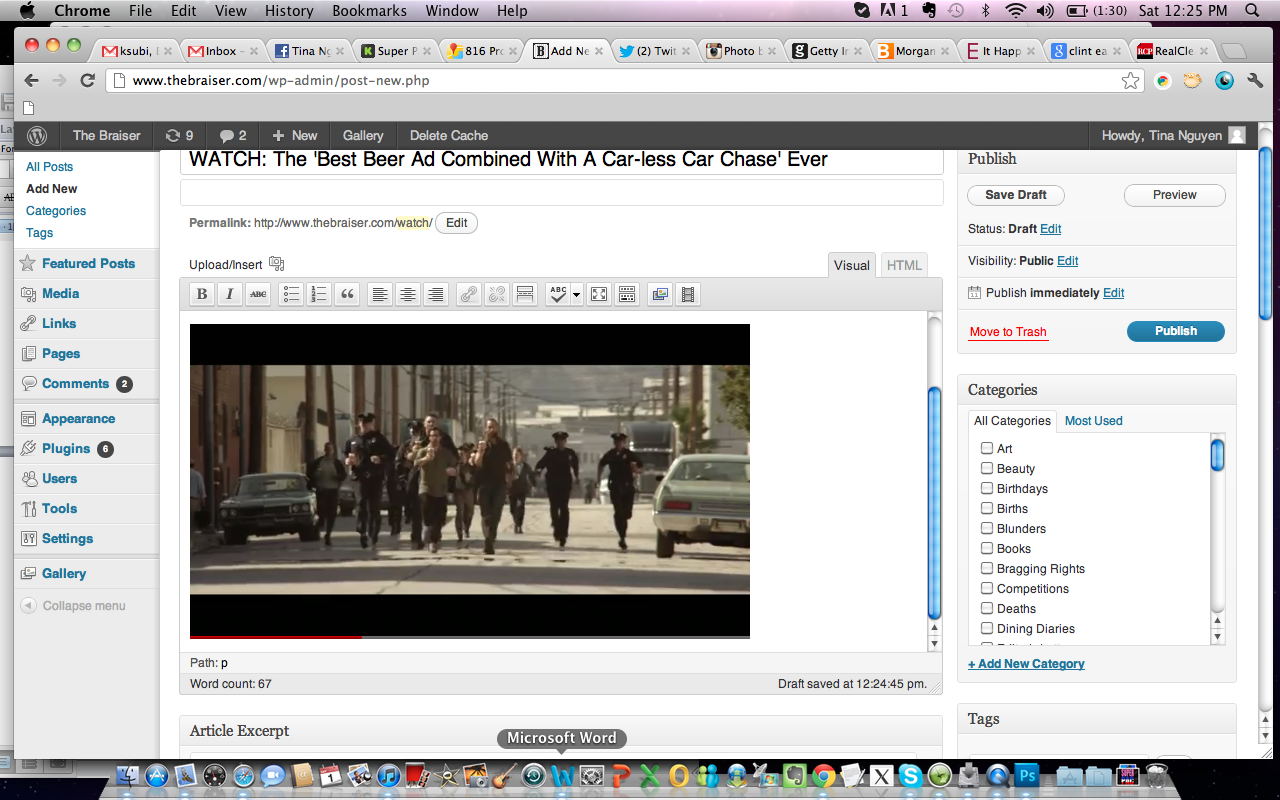This screenshot has height=800, width=1280.
Task: Tick the Books category checkbox
Action: (x=987, y=549)
